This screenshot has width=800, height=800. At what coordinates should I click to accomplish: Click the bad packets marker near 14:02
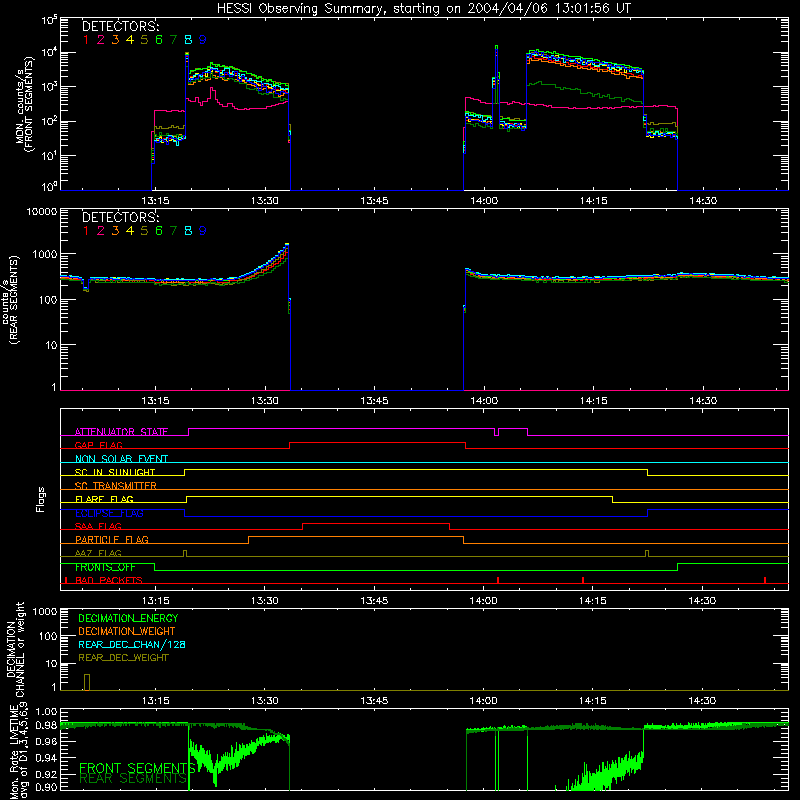pos(498,580)
